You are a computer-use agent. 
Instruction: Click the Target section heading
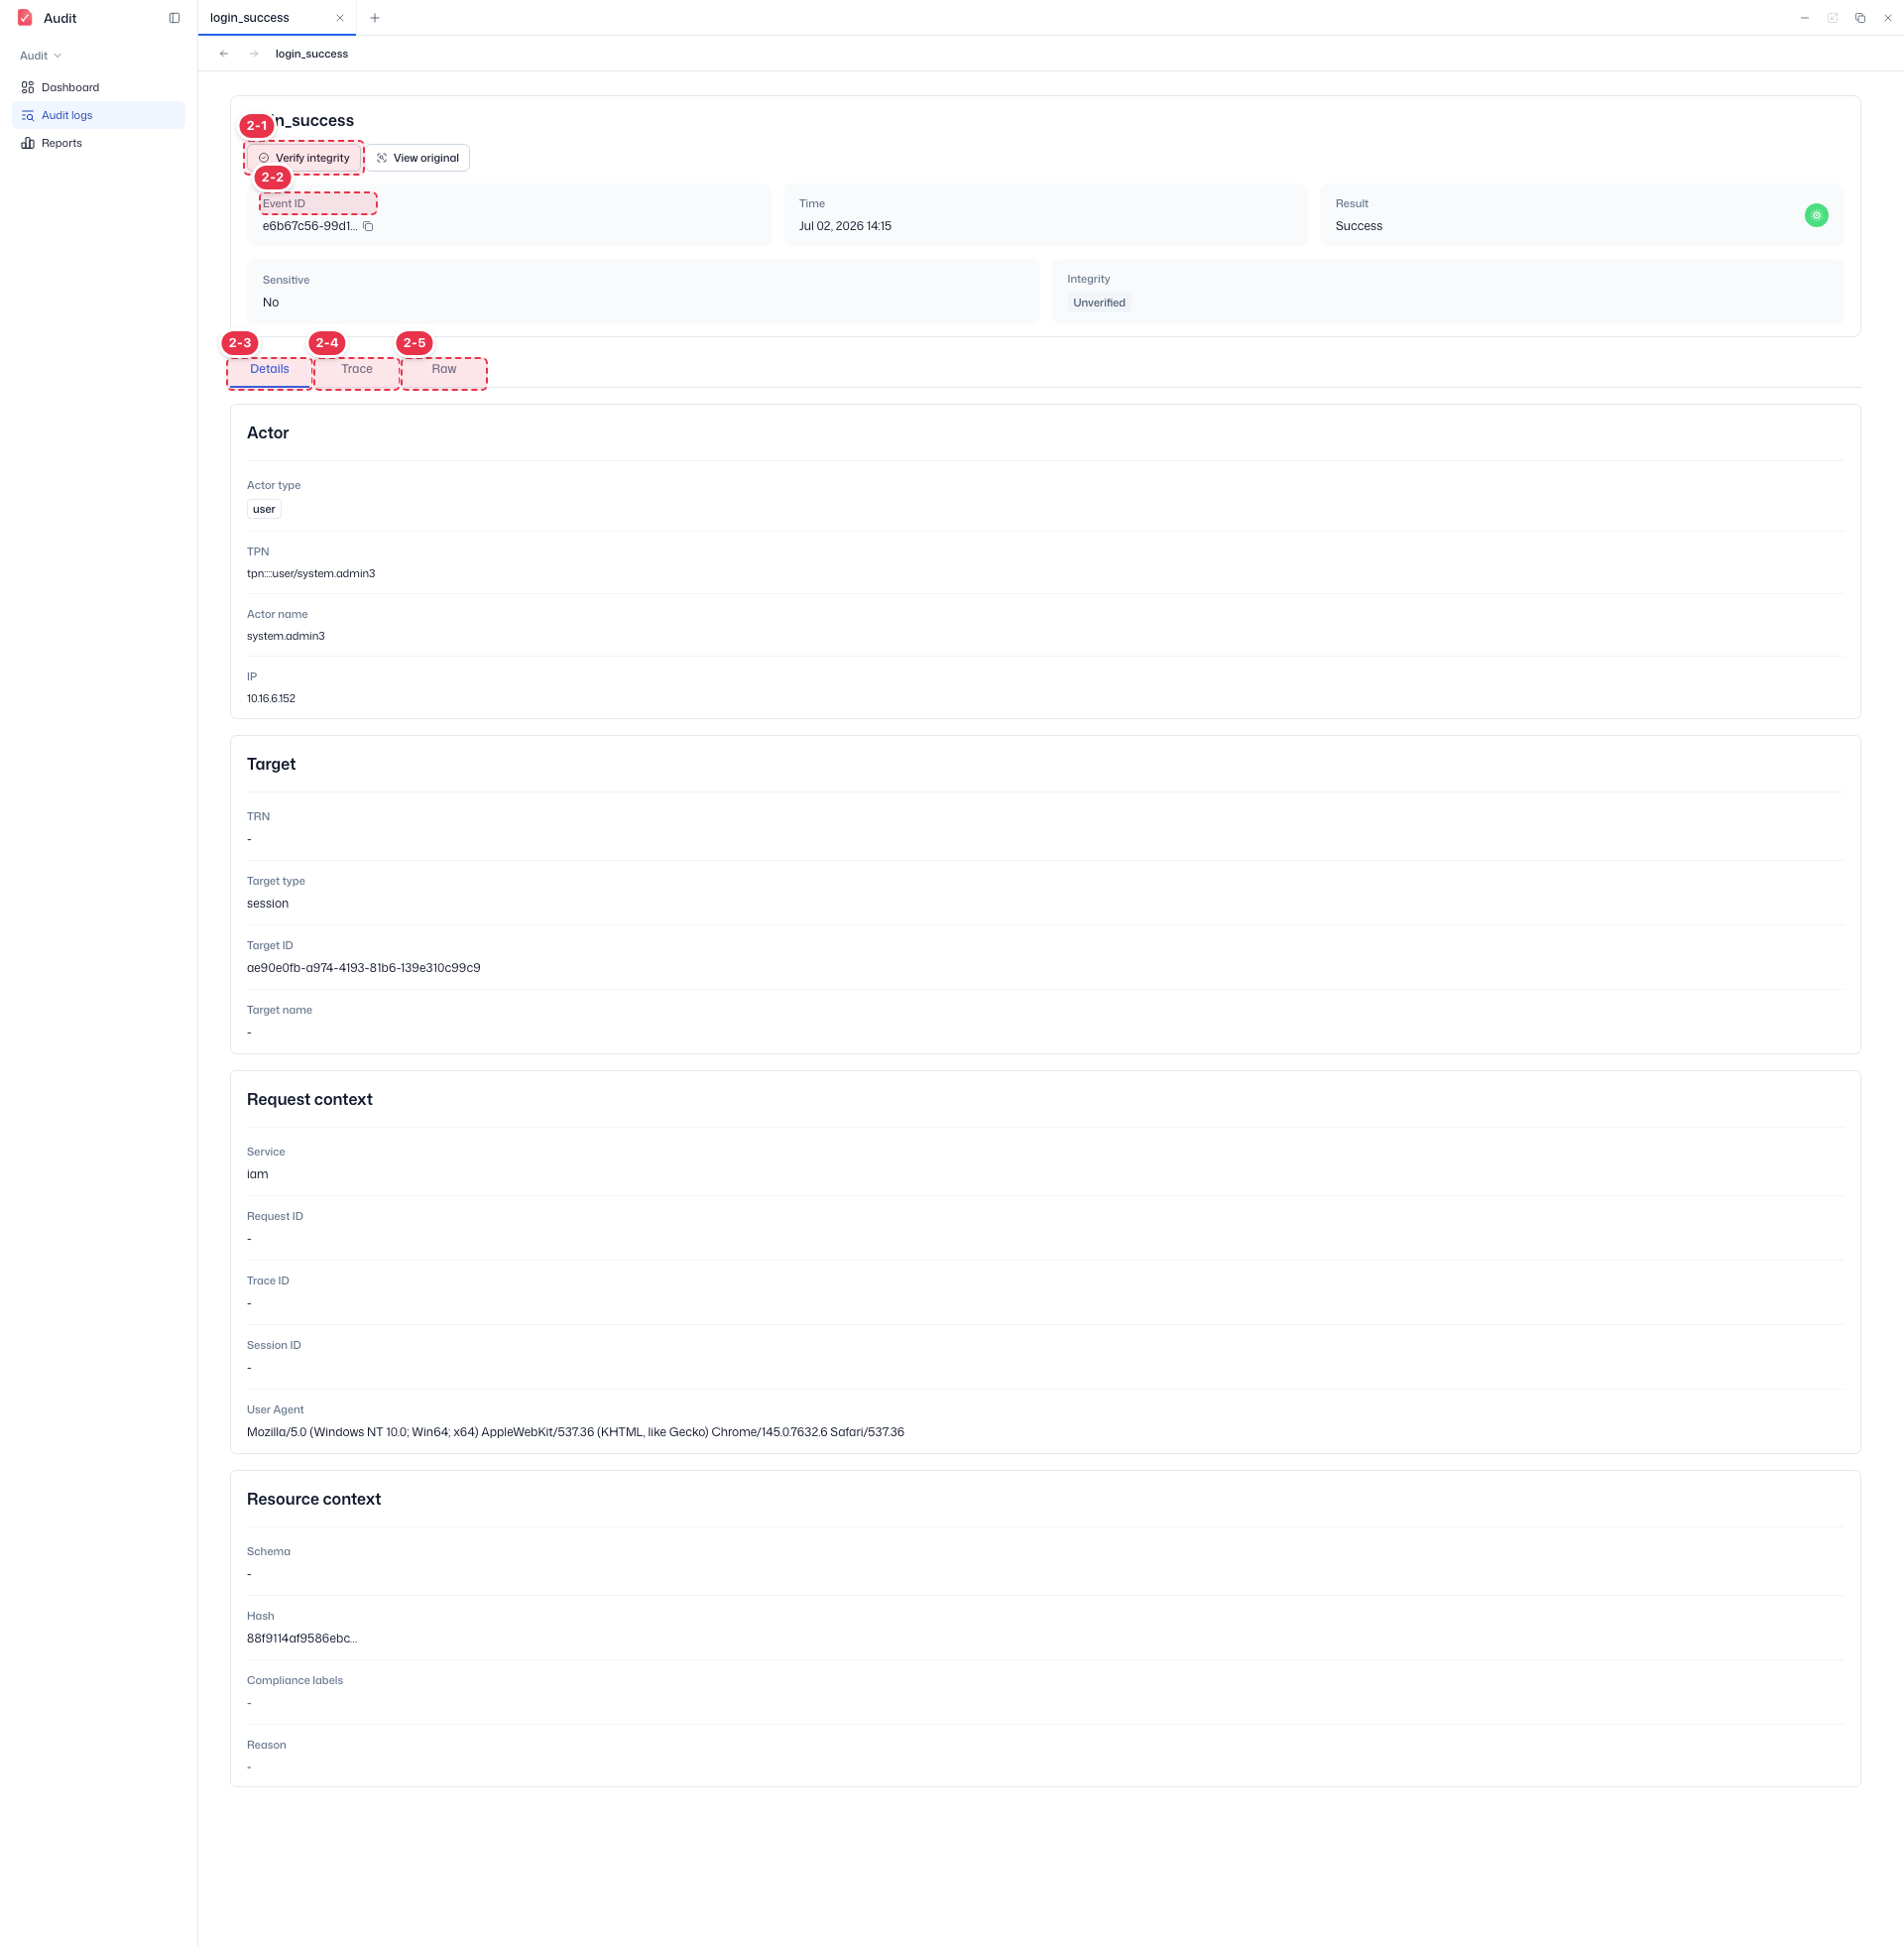[x=271, y=765]
